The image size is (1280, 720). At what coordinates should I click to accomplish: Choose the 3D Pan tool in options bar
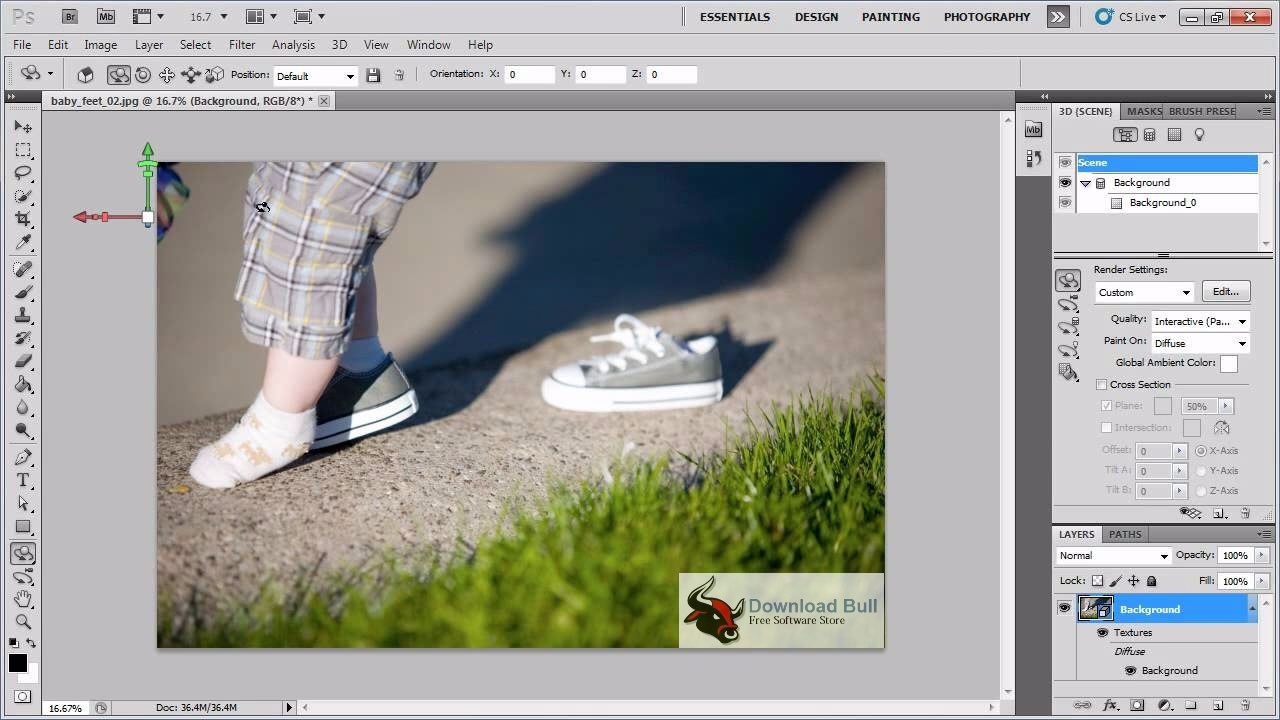166,75
